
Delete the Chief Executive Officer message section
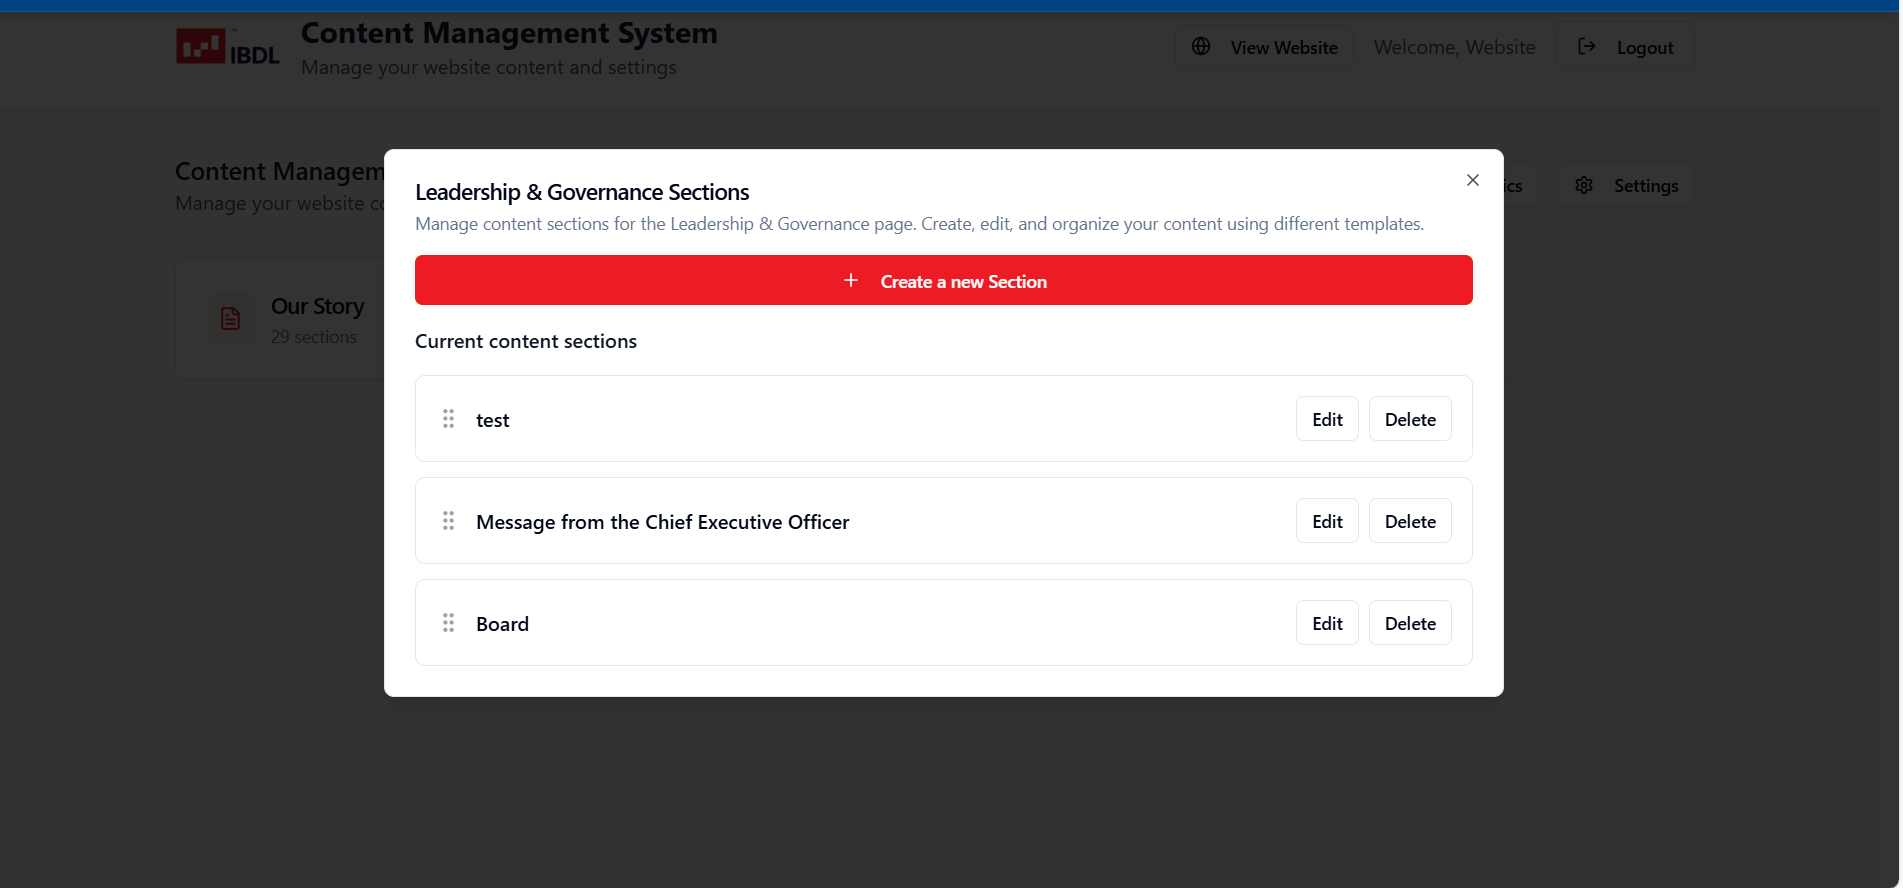(x=1409, y=521)
